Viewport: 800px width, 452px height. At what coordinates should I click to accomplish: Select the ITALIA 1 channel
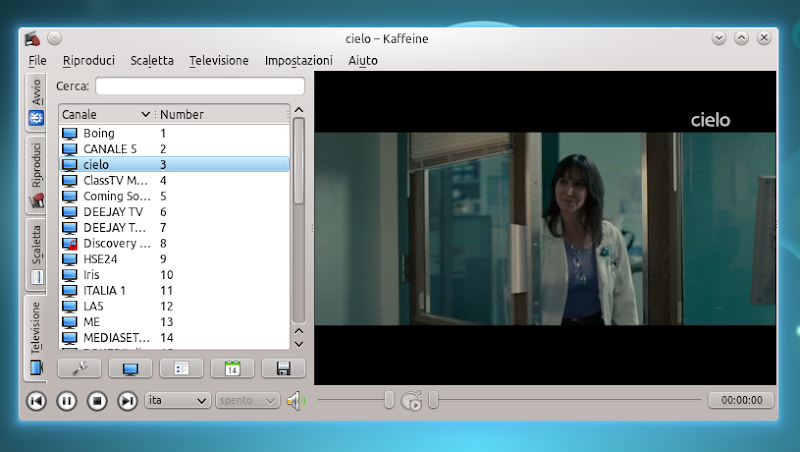(174, 291)
